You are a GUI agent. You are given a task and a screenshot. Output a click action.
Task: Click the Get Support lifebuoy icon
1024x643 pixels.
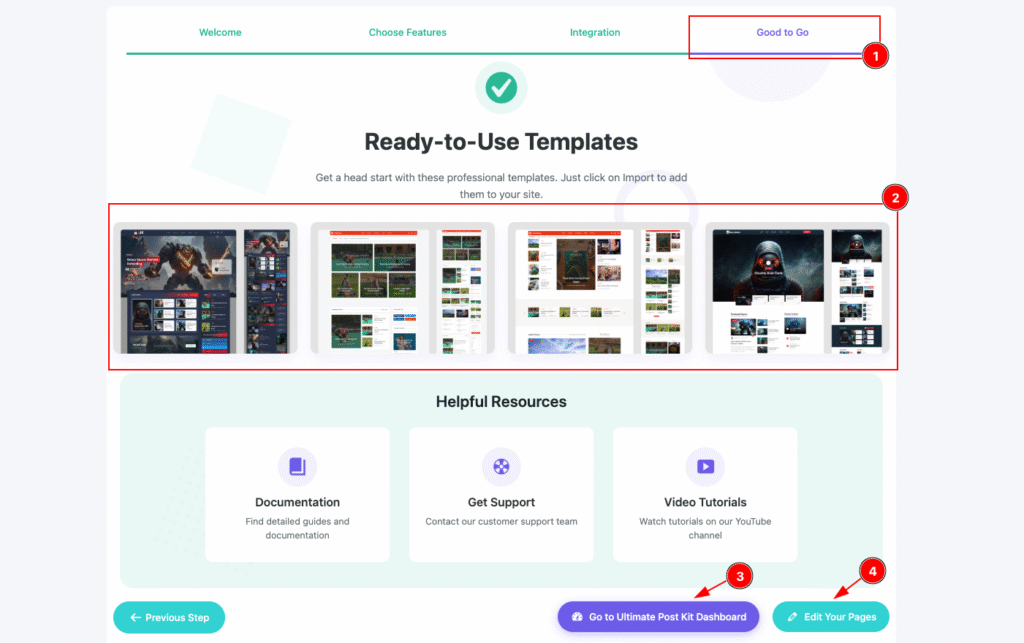coord(501,466)
